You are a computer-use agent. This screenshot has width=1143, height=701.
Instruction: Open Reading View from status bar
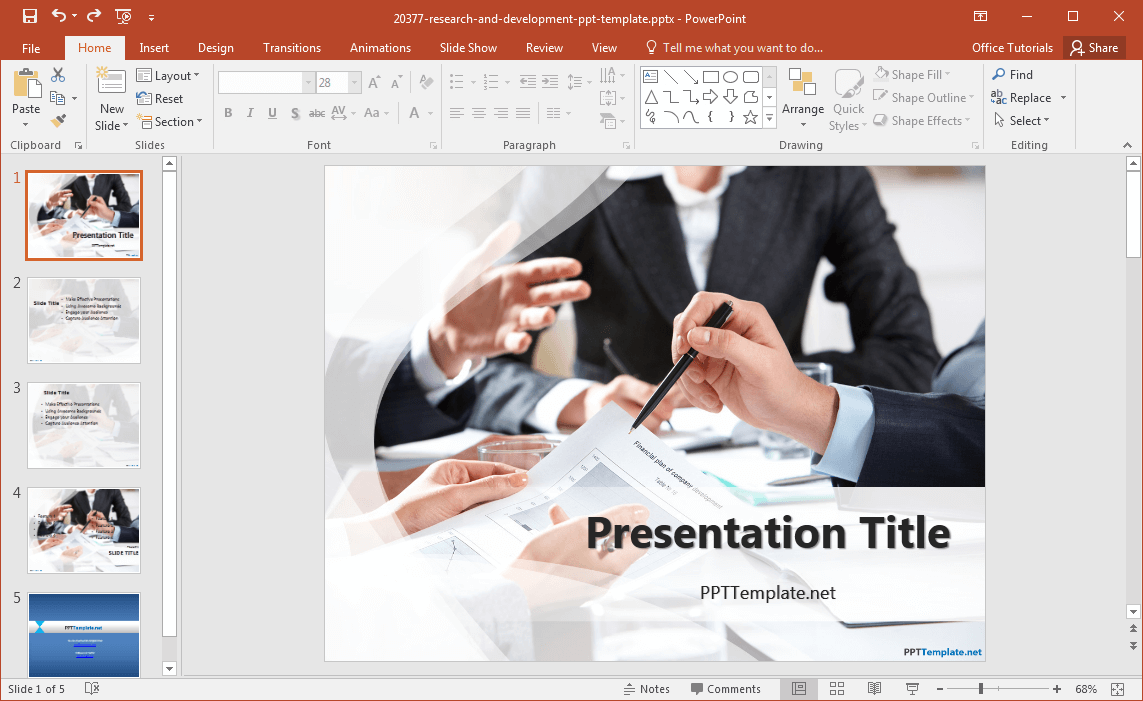(874, 689)
